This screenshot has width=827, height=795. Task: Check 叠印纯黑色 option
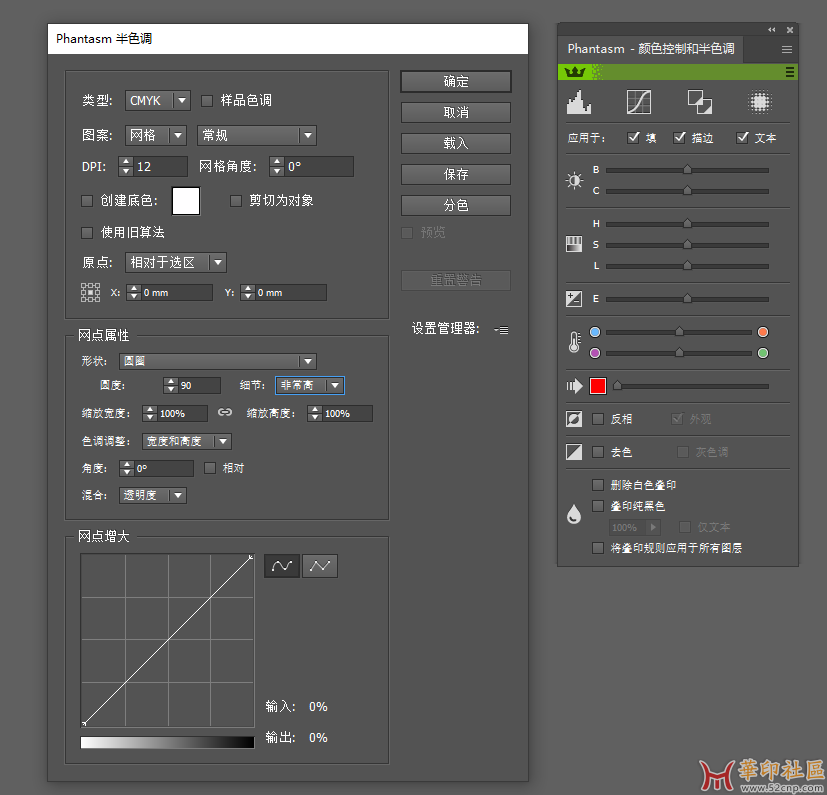click(x=598, y=506)
